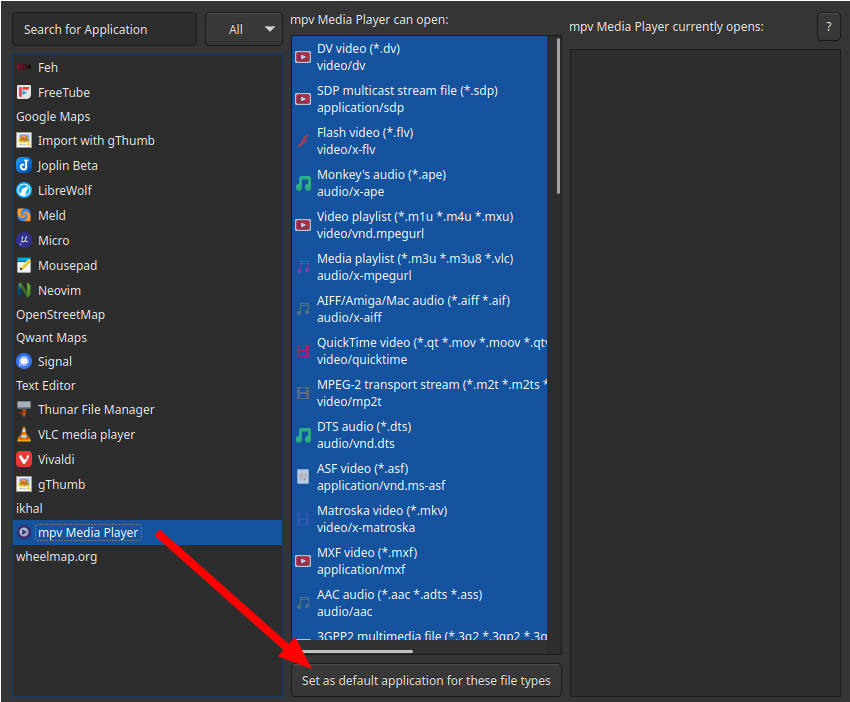Click the Joplin Beta app icon
This screenshot has width=850, height=702.
[x=22, y=165]
